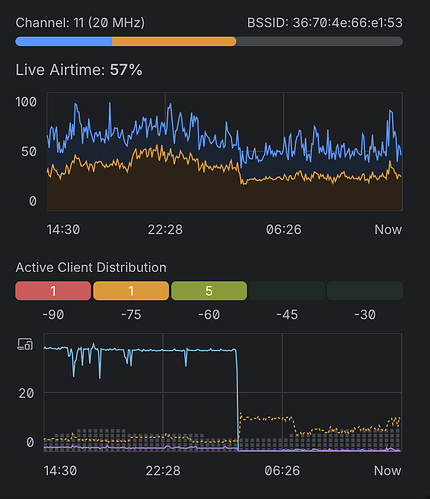Click the gray unused portion of the airtime bar
This screenshot has height=499, width=430.
(x=319, y=42)
